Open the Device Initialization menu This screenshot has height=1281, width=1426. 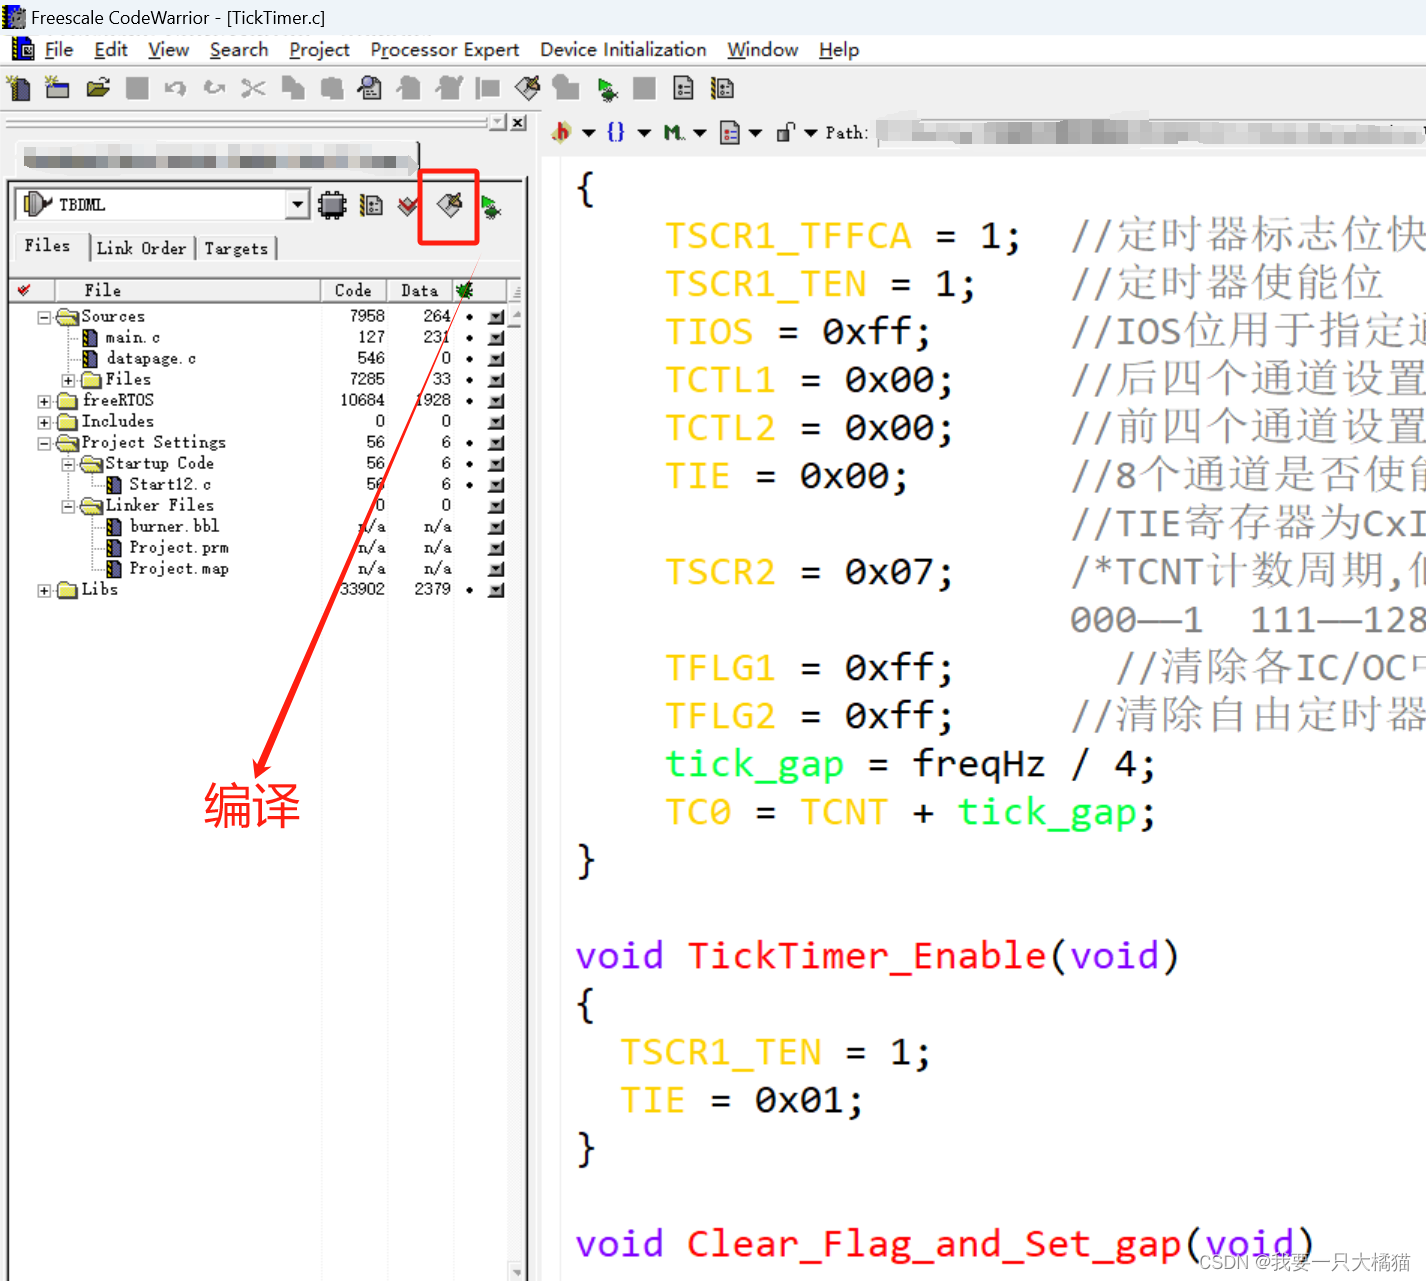click(x=622, y=49)
